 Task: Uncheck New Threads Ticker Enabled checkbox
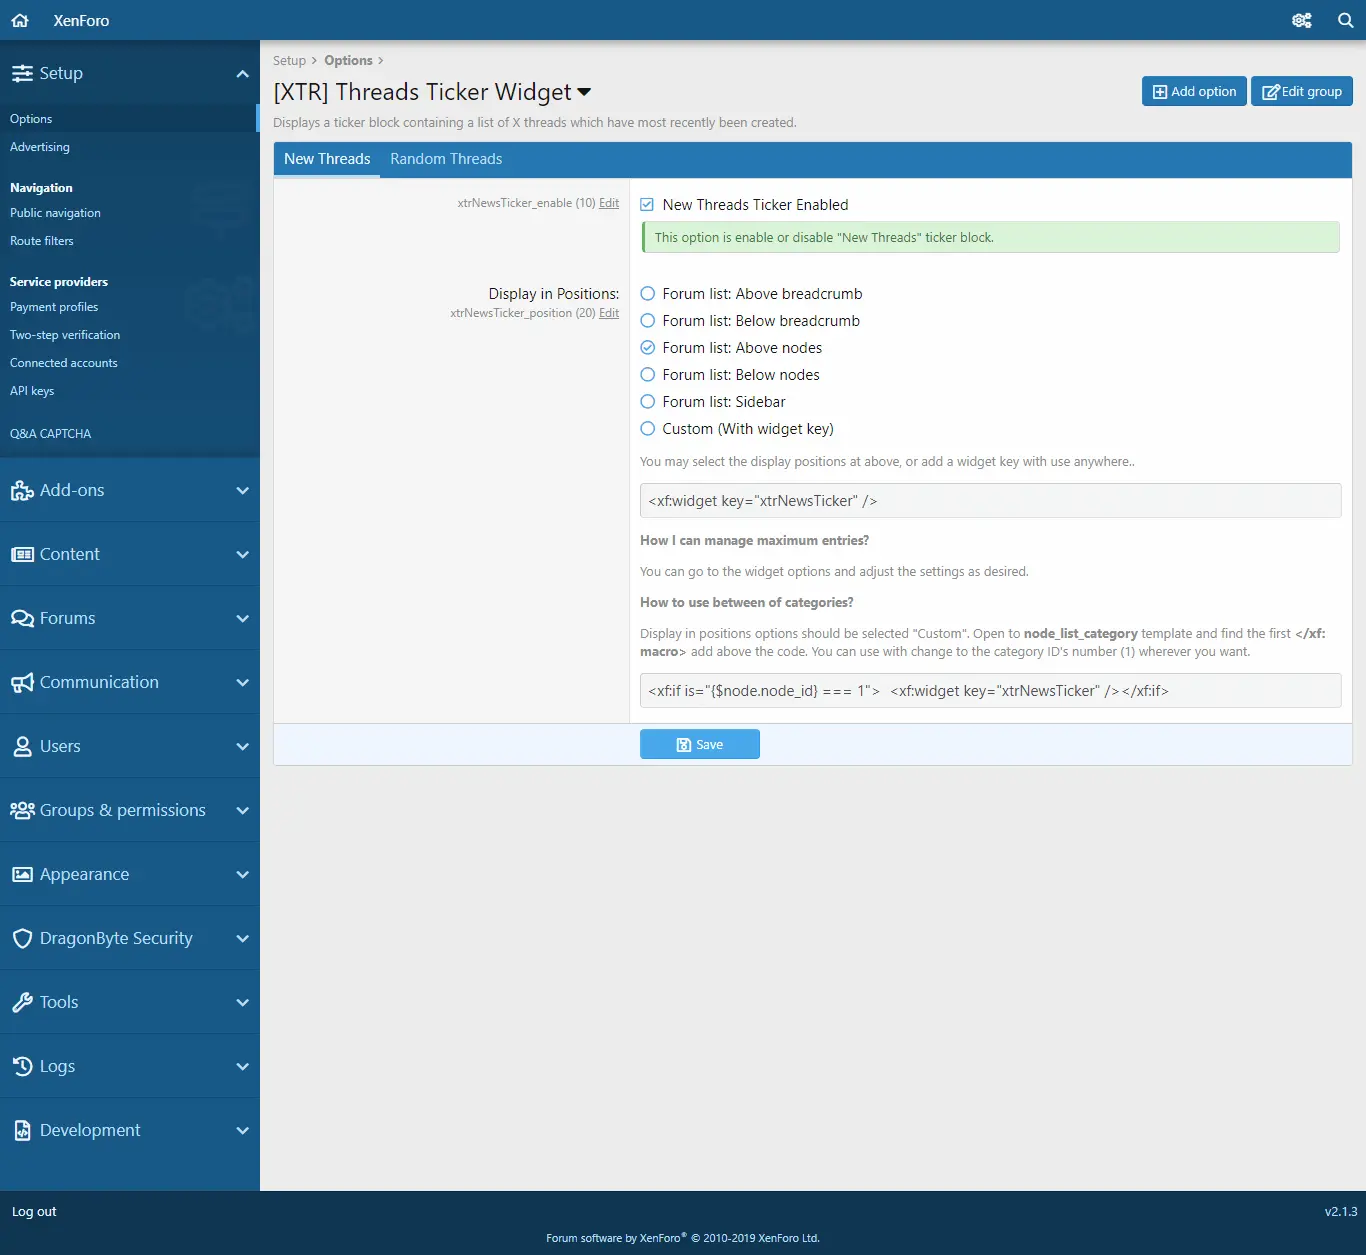tap(647, 205)
